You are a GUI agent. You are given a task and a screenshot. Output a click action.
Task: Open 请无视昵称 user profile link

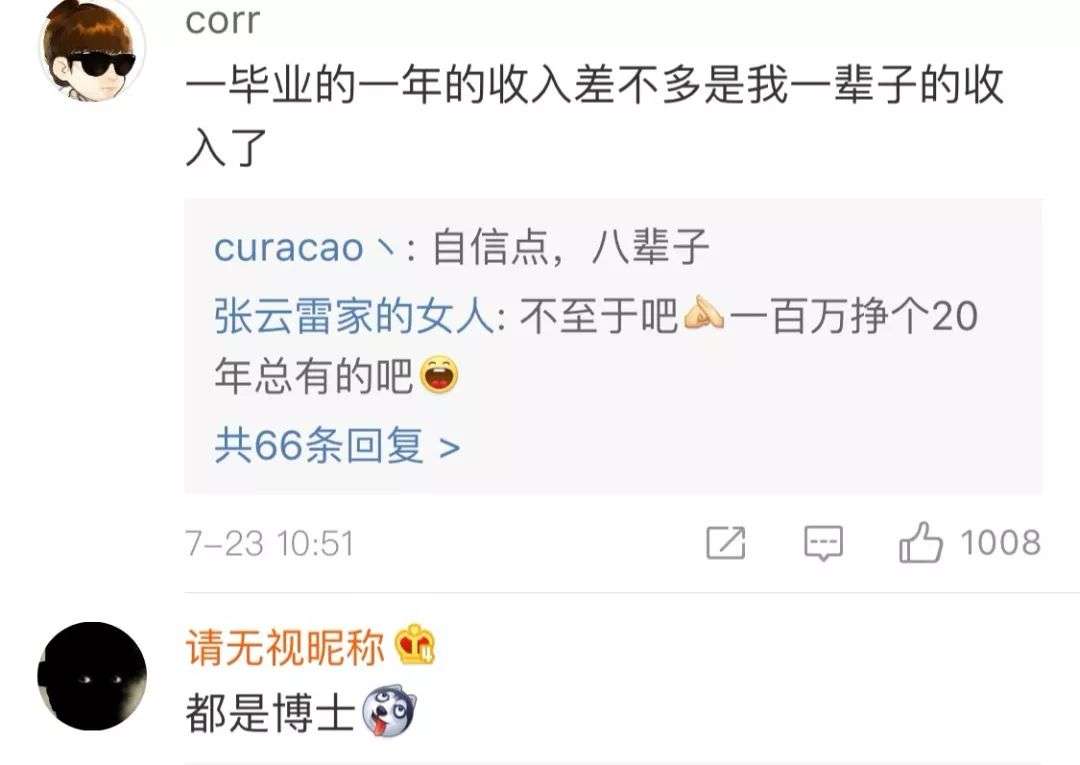coord(284,647)
